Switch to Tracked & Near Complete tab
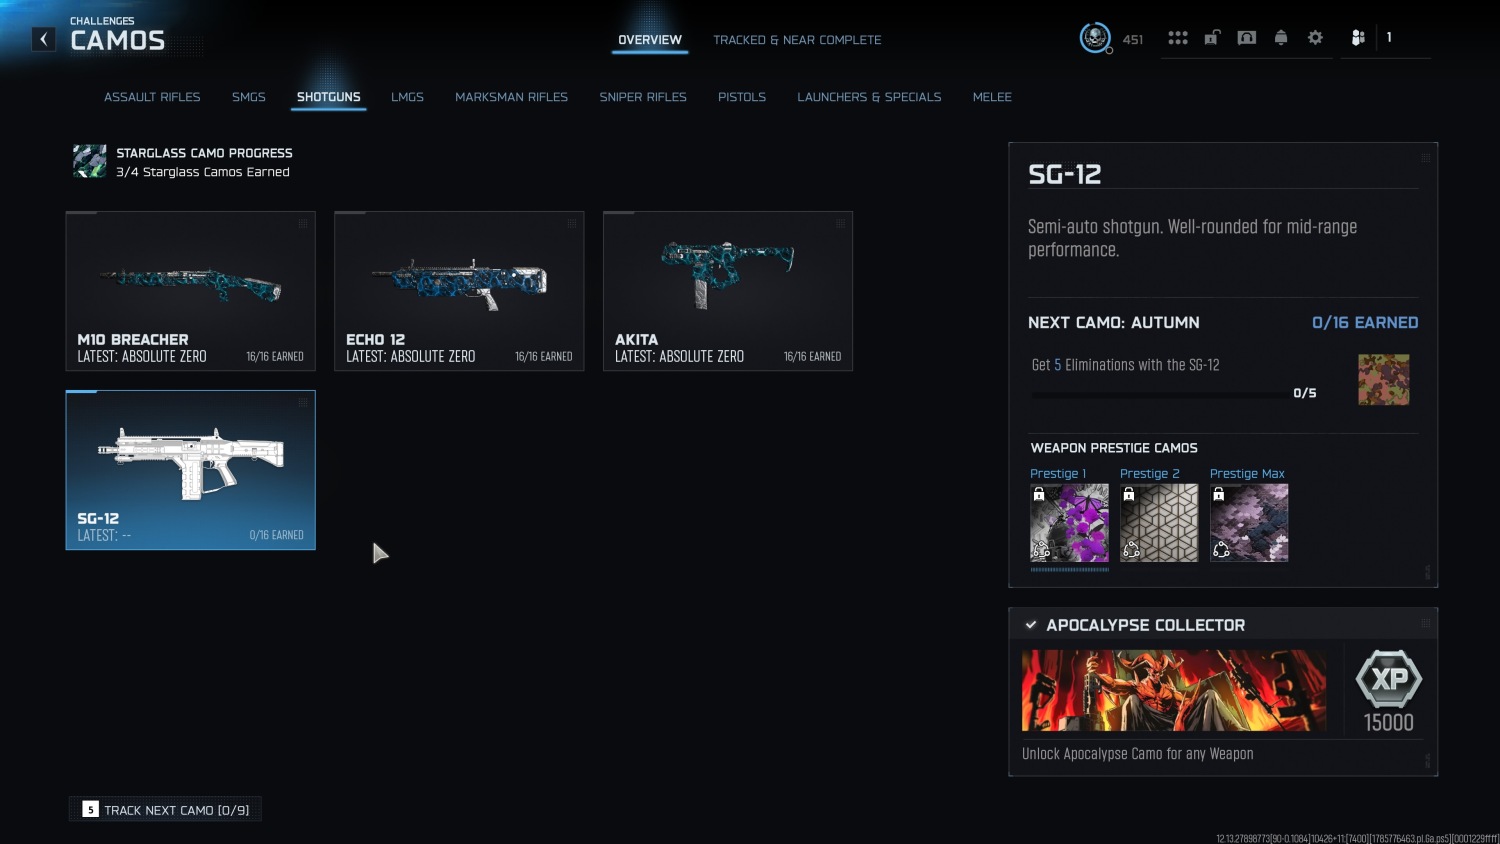 coord(797,40)
